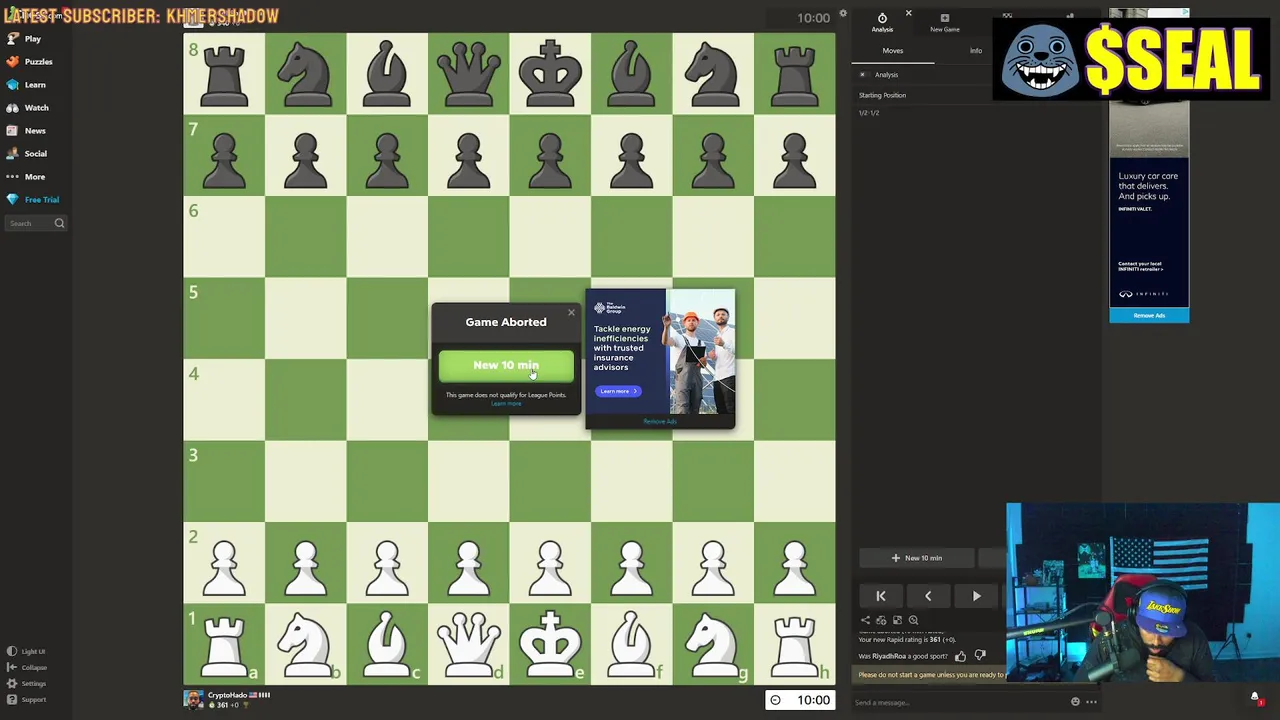Open the Learn section in sidebar
1280x720 pixels.
tap(26, 85)
